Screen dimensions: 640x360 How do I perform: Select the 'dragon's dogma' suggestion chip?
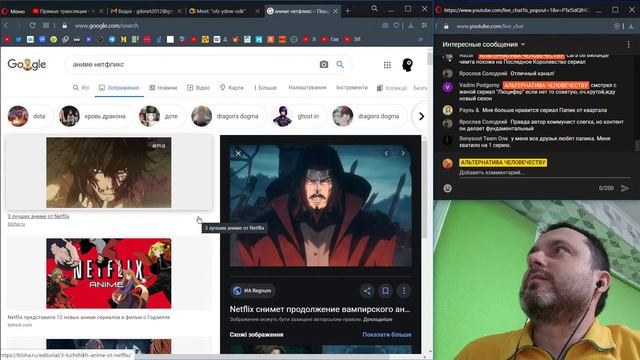tap(230, 116)
